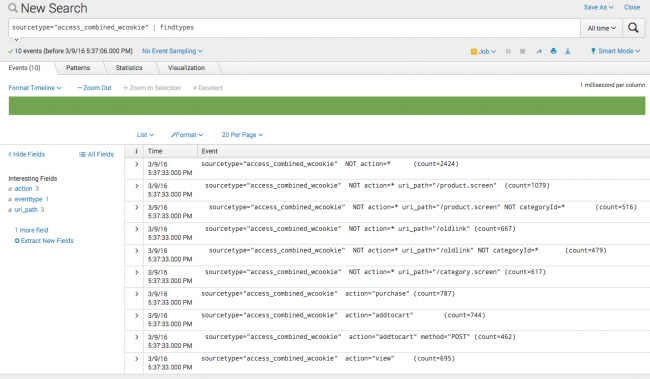Click Hide Fields in the sidebar
Screen dimensions: 650x379
(x=27, y=154)
